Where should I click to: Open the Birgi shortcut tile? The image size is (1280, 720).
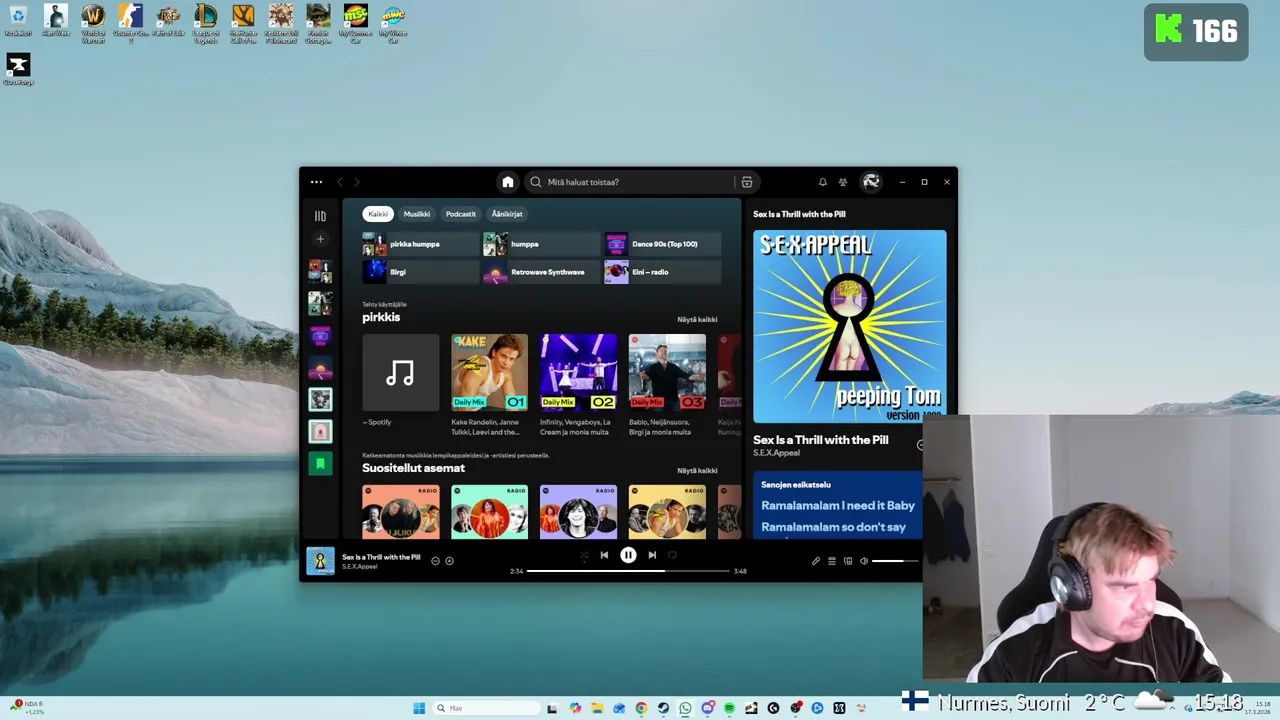point(420,272)
